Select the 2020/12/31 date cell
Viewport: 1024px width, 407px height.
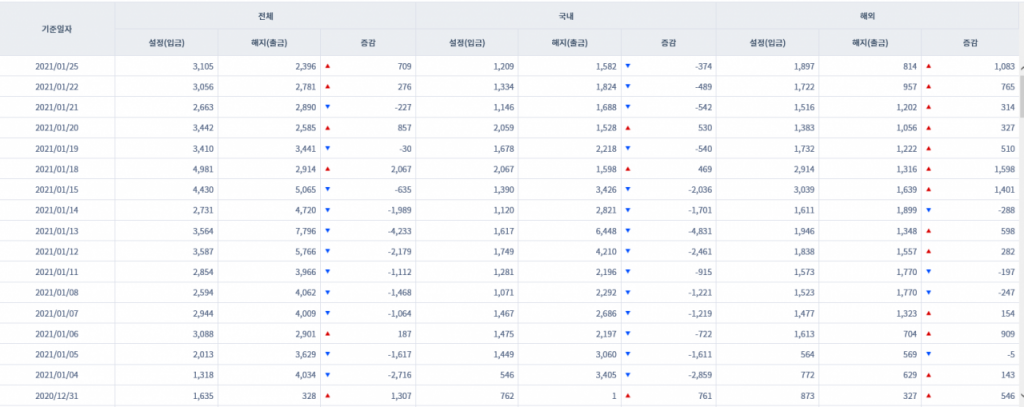pos(56,398)
